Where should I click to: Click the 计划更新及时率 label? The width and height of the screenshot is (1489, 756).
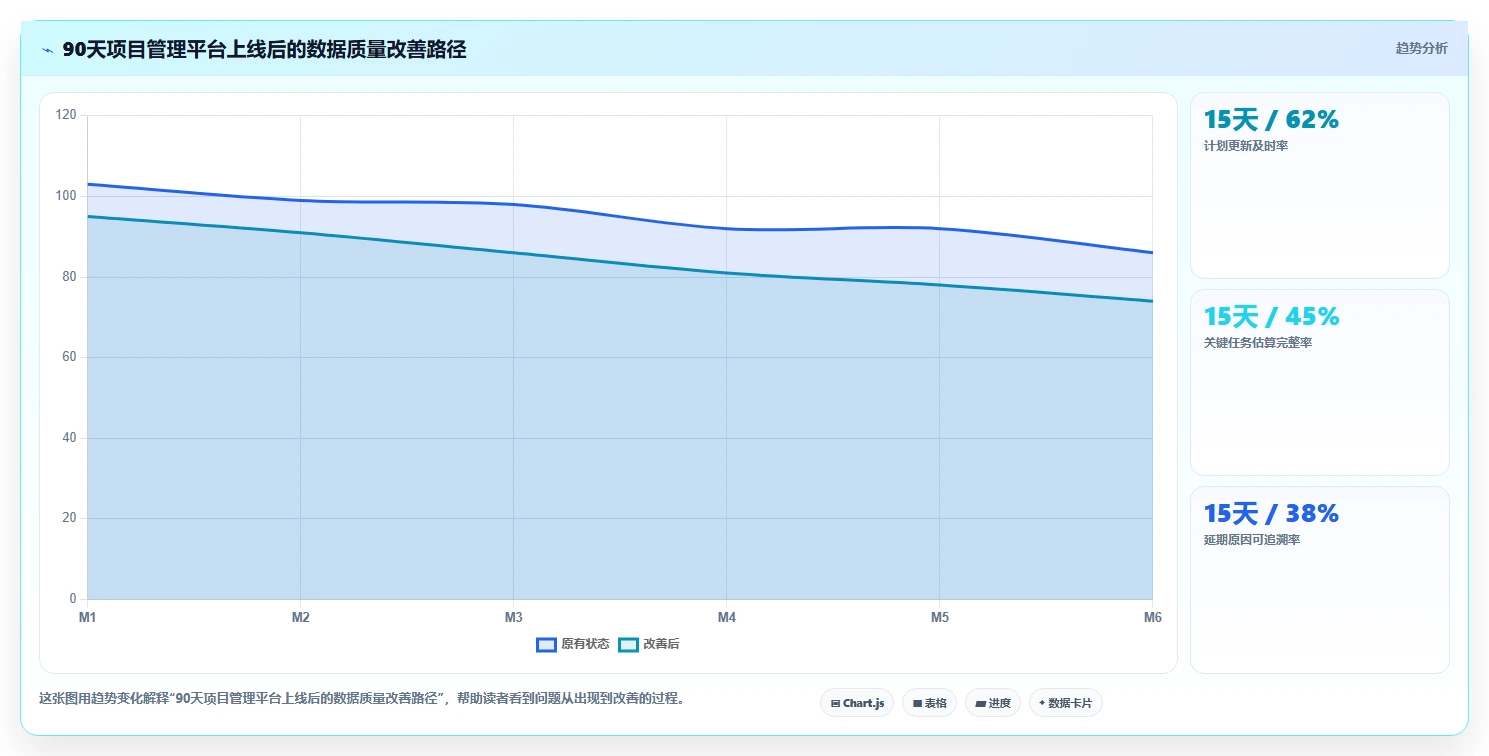tap(1246, 146)
